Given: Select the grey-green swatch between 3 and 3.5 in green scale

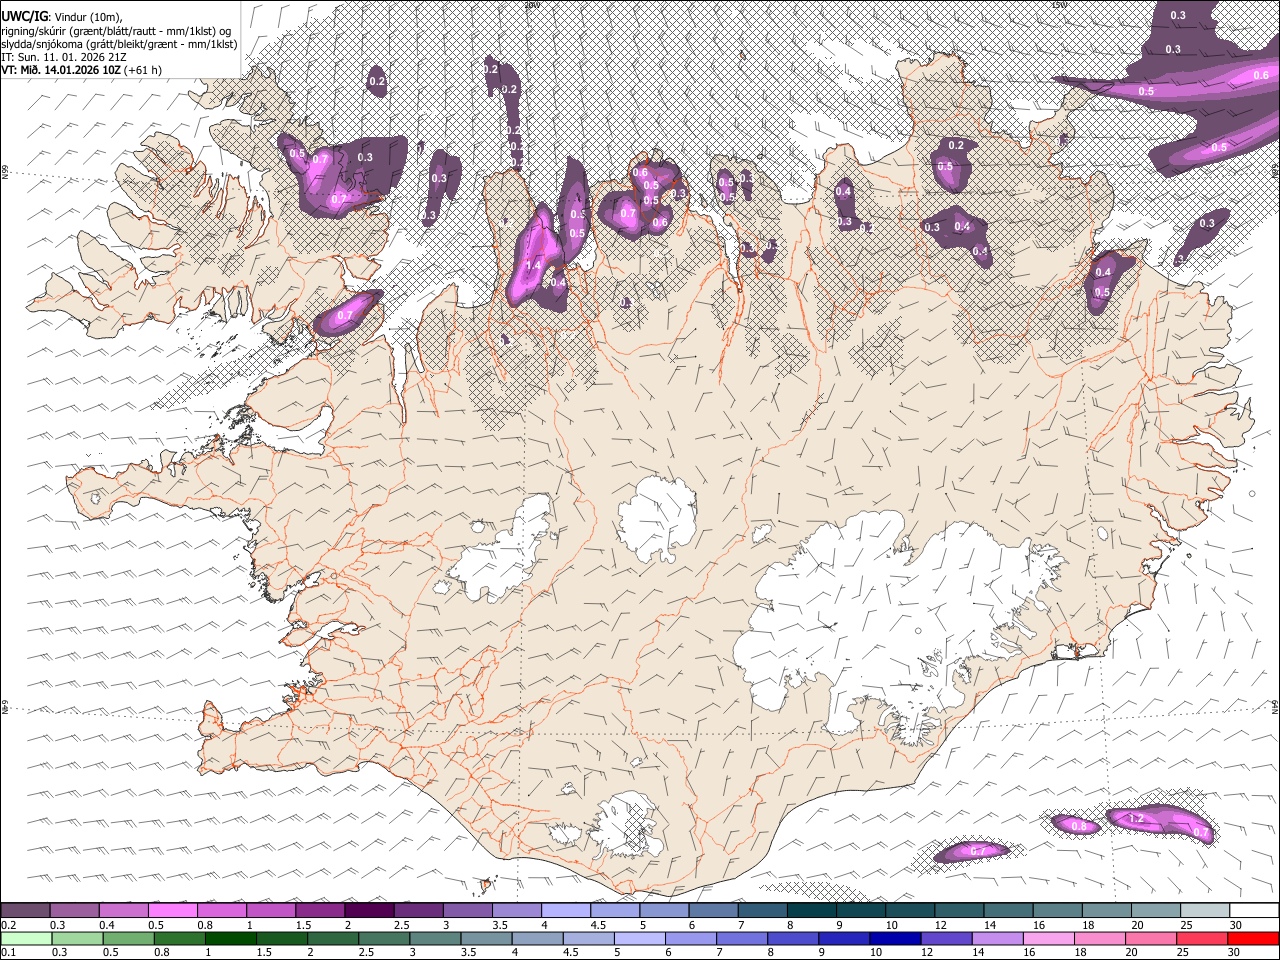Looking at the screenshot, I should pyautogui.click(x=434, y=939).
